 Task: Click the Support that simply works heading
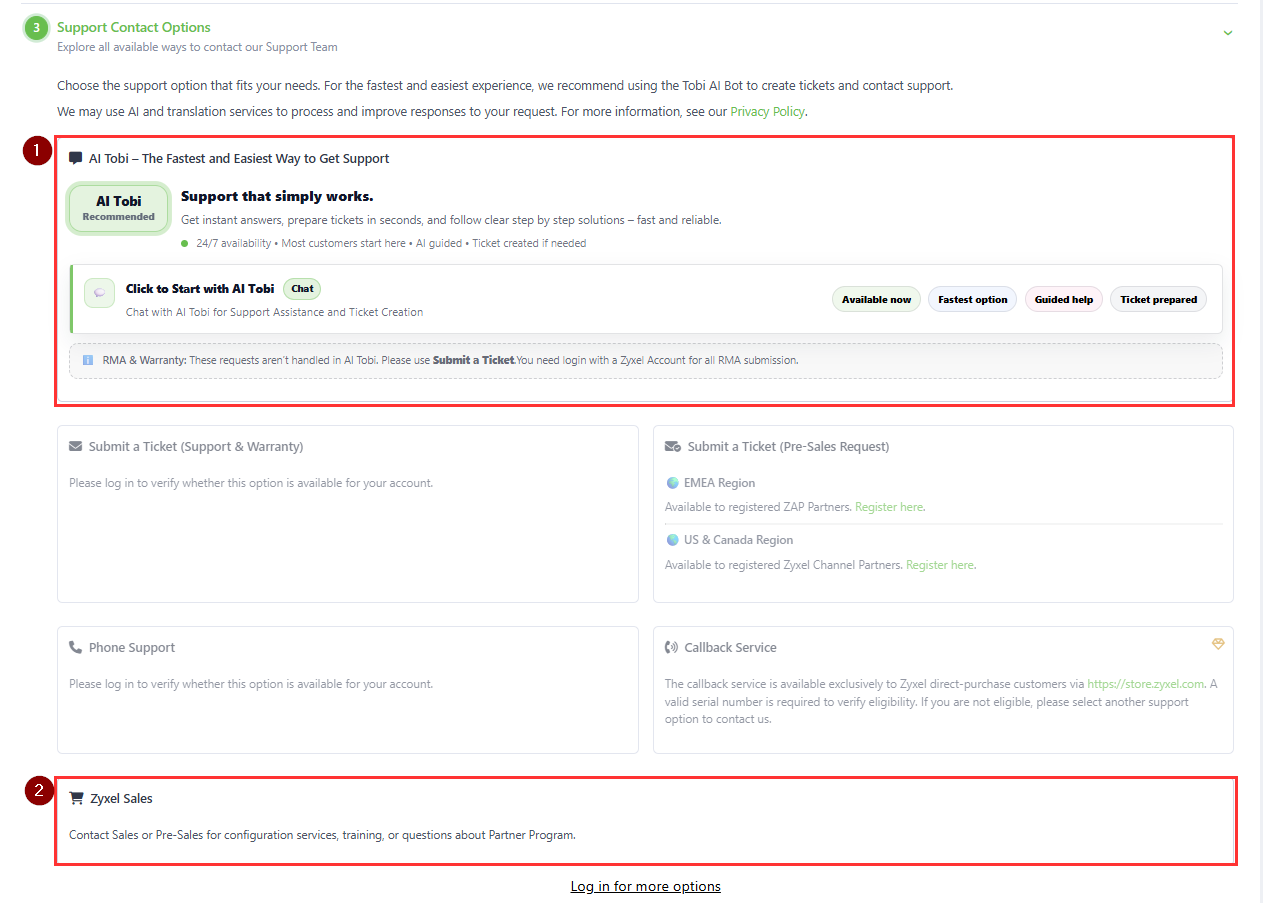tap(277, 196)
